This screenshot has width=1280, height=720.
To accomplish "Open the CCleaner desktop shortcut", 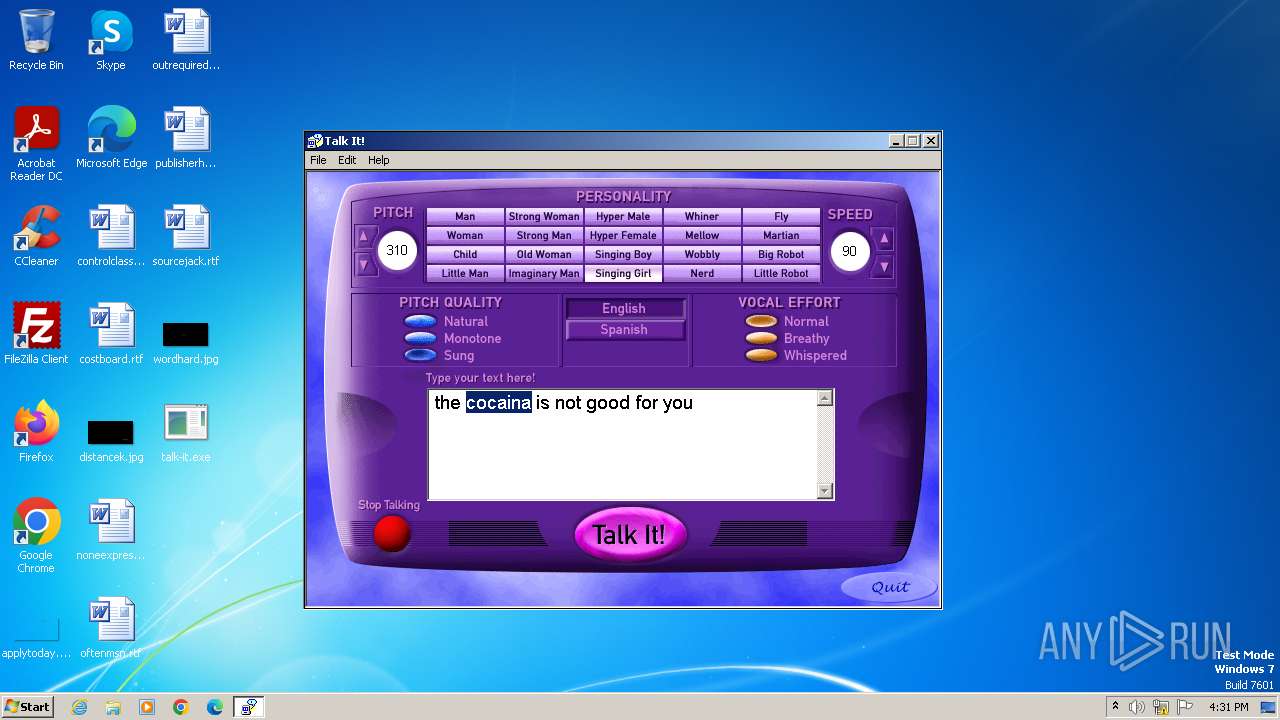I will [x=36, y=236].
